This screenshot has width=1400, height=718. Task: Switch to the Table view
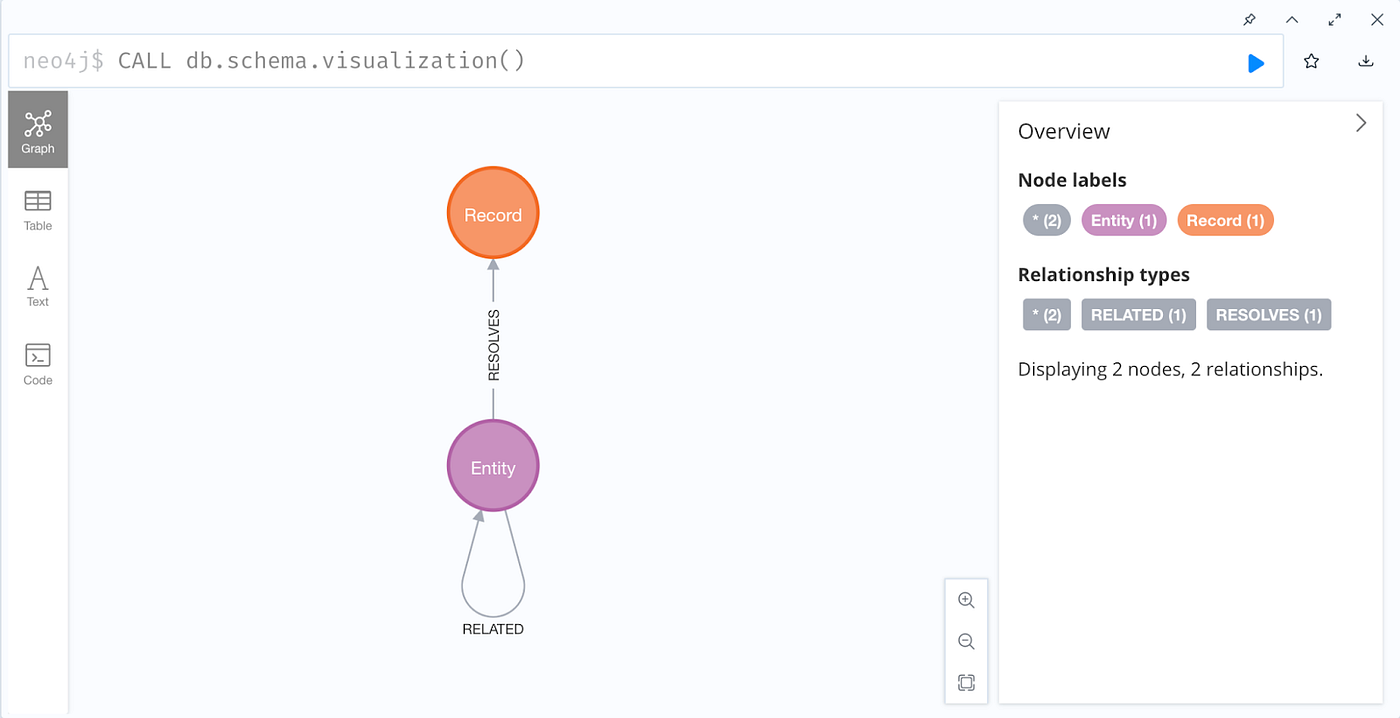coord(38,210)
